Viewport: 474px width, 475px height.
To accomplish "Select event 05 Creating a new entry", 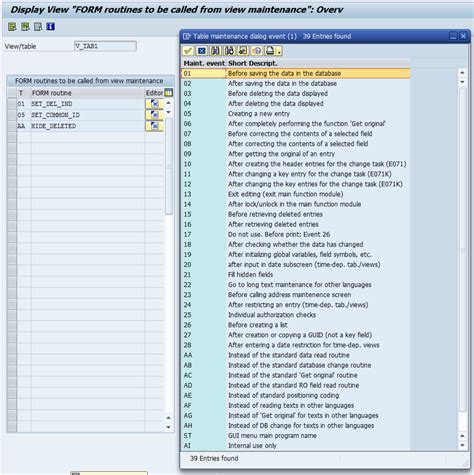I will (296, 114).
